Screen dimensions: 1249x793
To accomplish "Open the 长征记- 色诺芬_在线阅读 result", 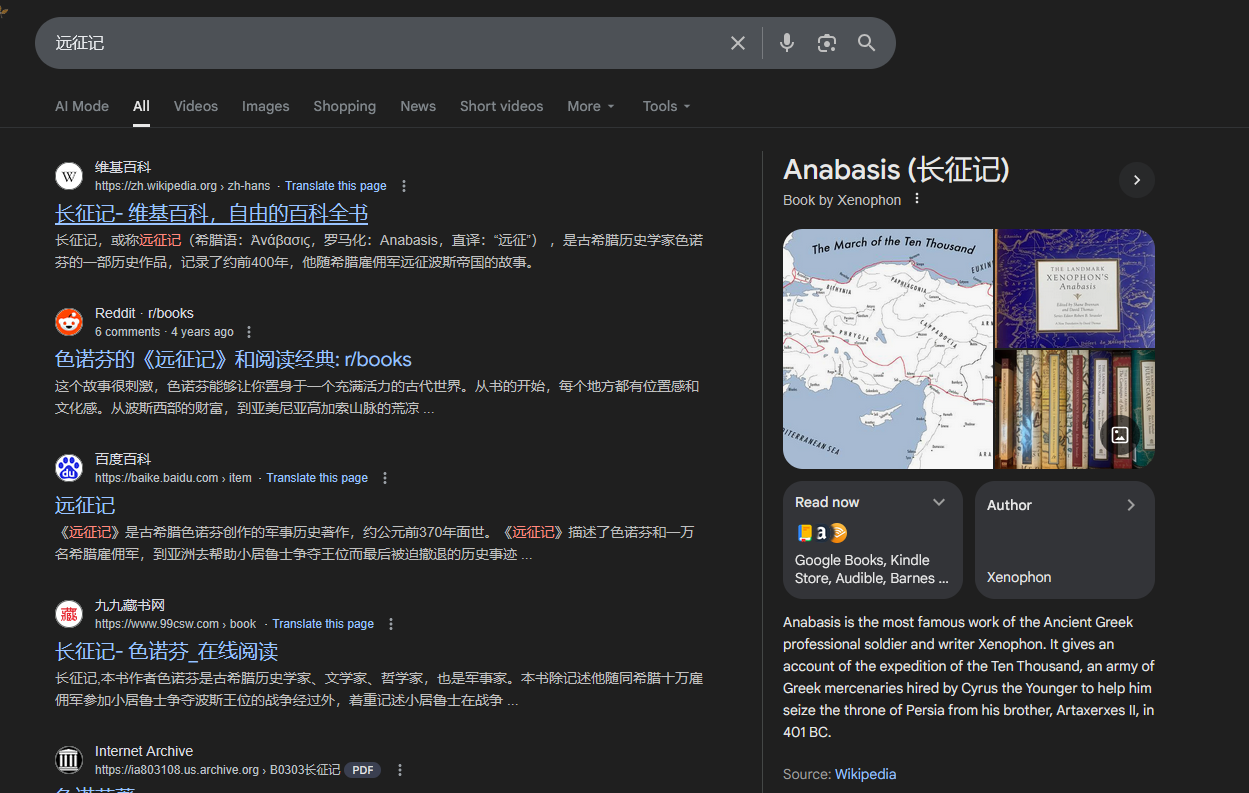I will pos(166,652).
